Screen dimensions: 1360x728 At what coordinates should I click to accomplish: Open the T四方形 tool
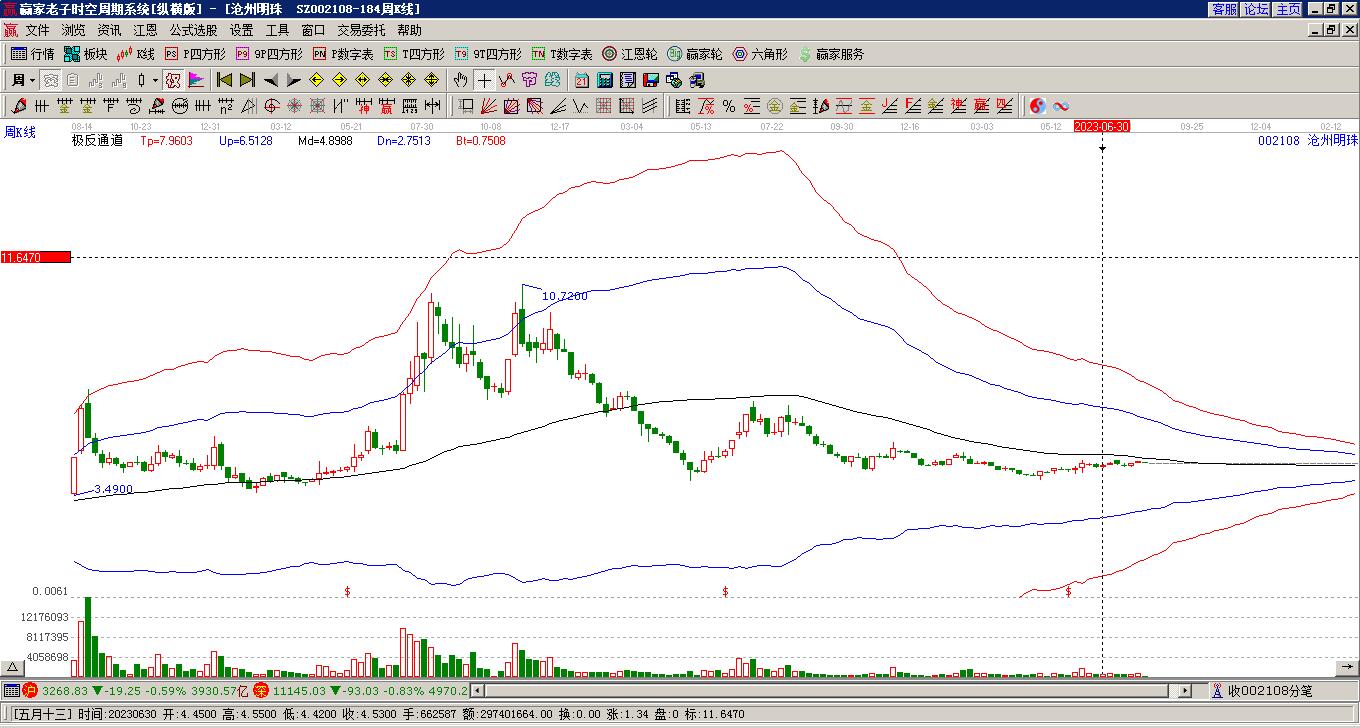point(414,54)
